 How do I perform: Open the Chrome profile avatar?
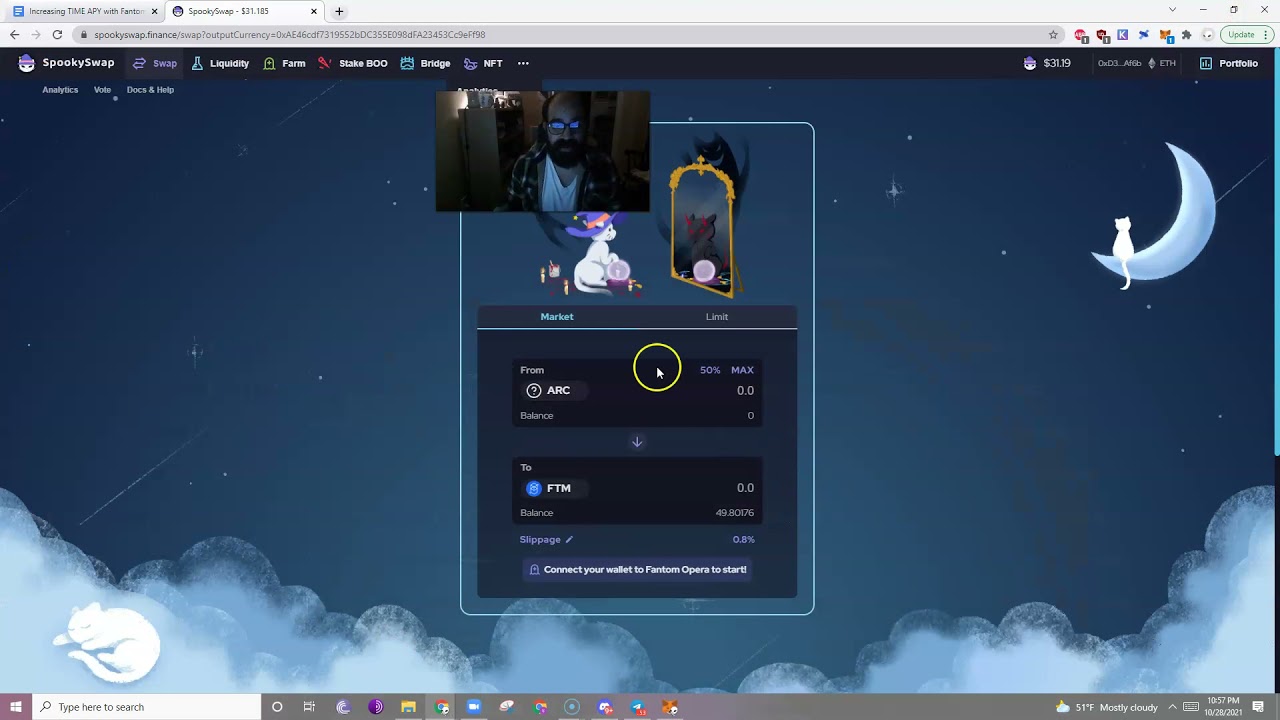pyautogui.click(x=1208, y=35)
